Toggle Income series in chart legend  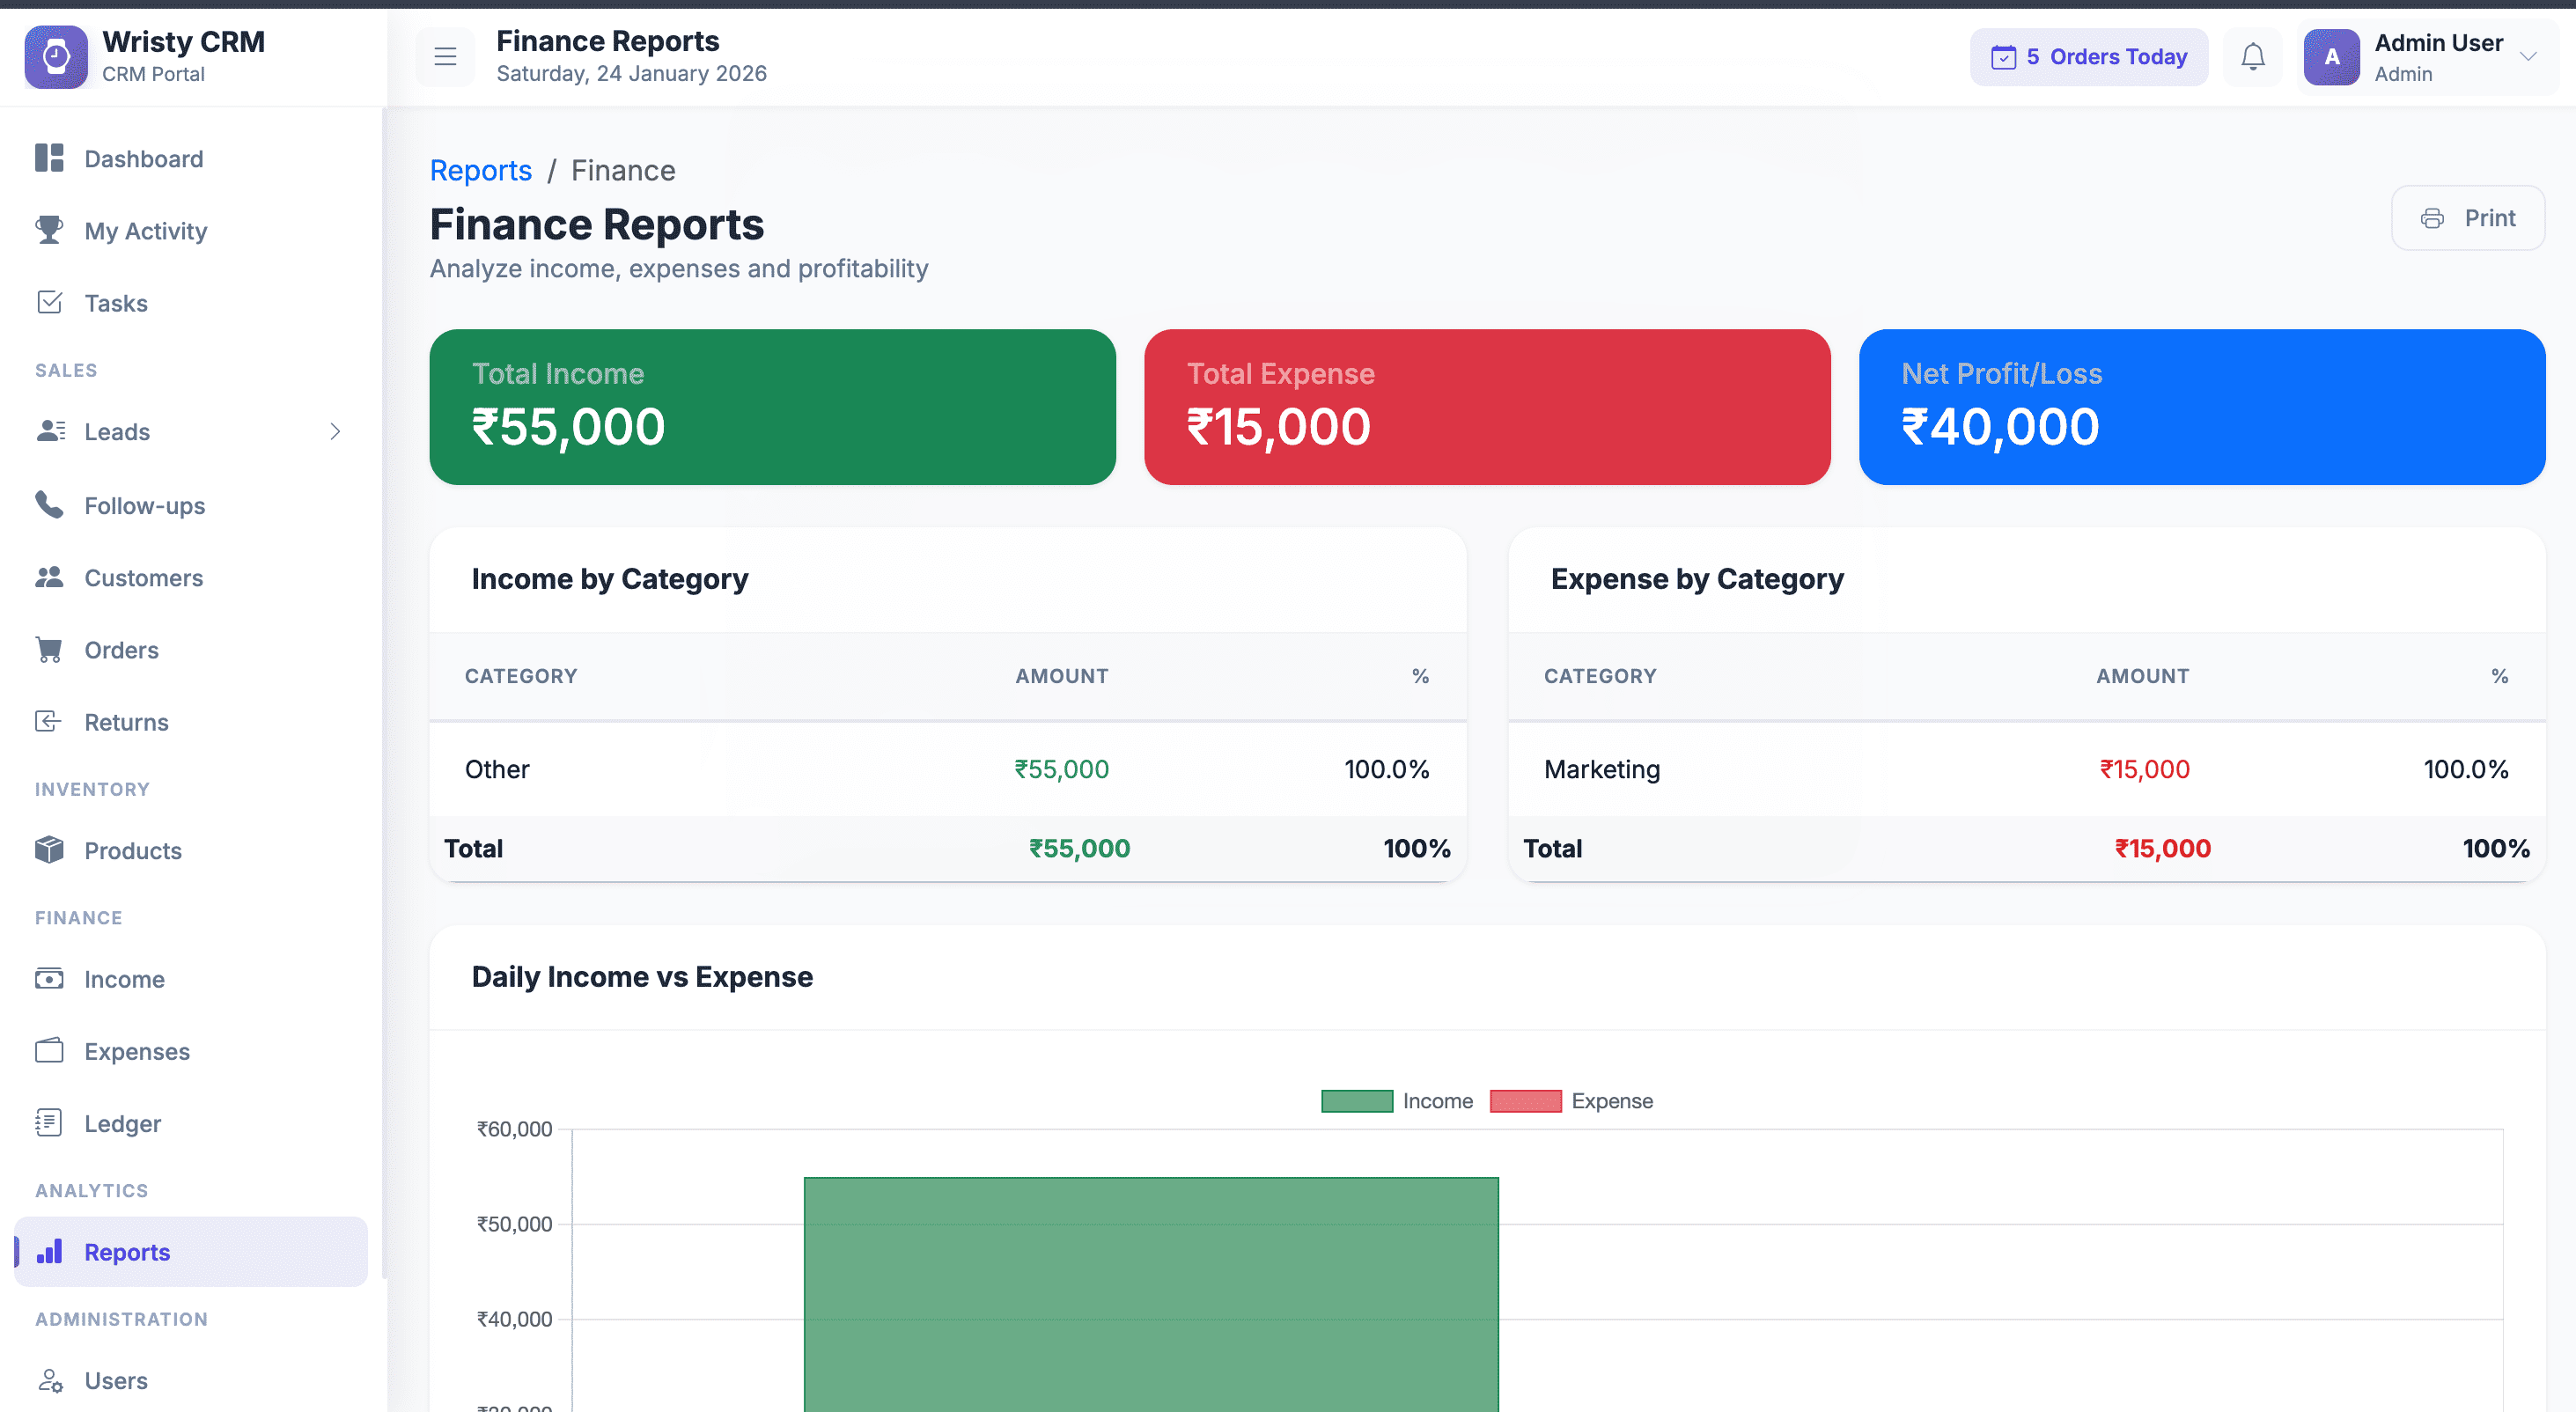pyautogui.click(x=1397, y=1101)
